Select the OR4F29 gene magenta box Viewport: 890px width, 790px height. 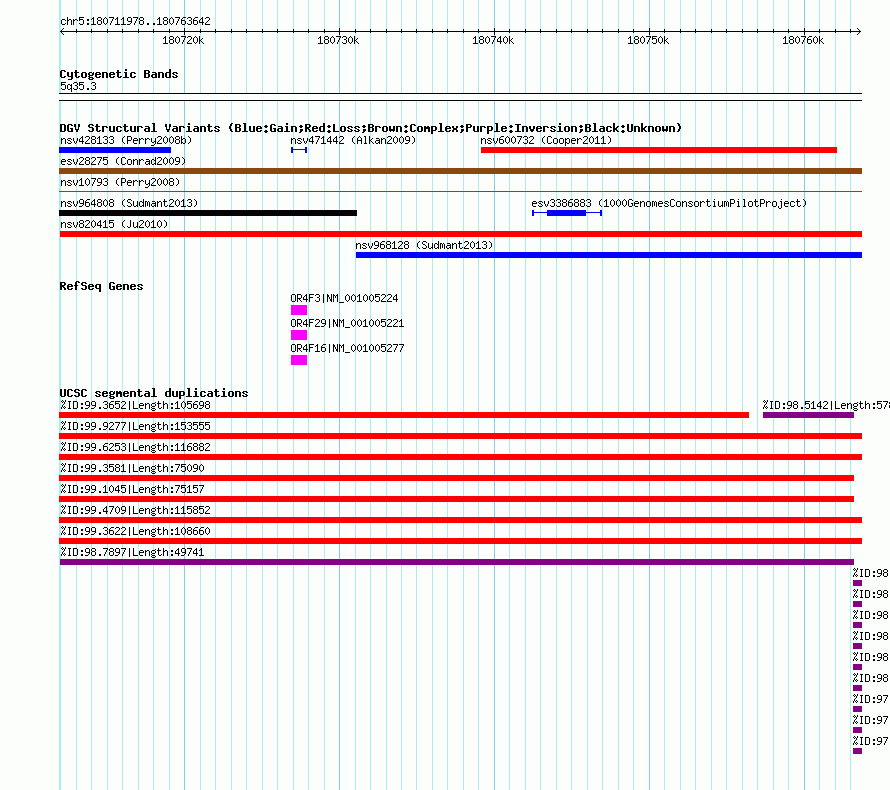point(299,335)
